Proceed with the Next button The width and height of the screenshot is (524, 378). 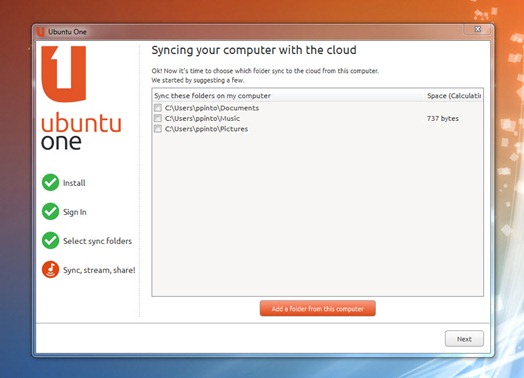[464, 339]
